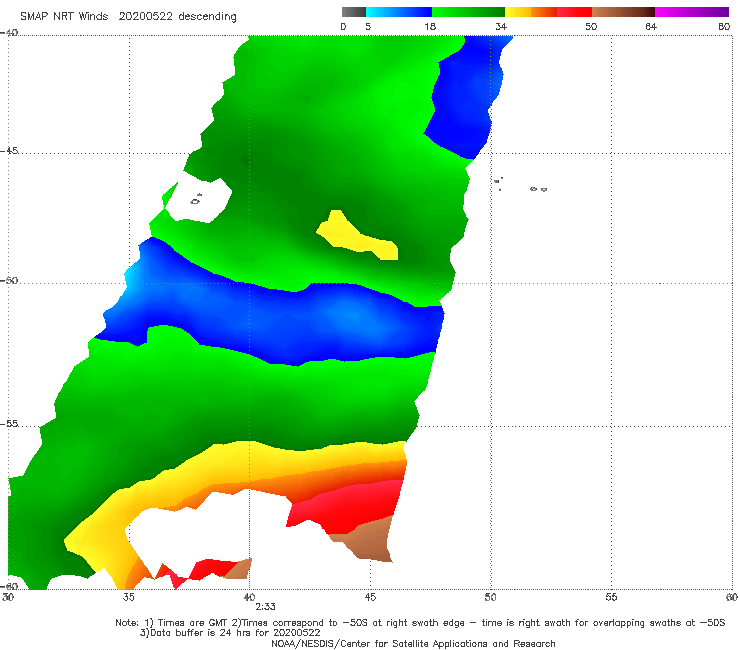Image resolution: width=740 pixels, height=650 pixels.
Task: Click the '34' label under the color bar
Action: pyautogui.click(x=501, y=27)
